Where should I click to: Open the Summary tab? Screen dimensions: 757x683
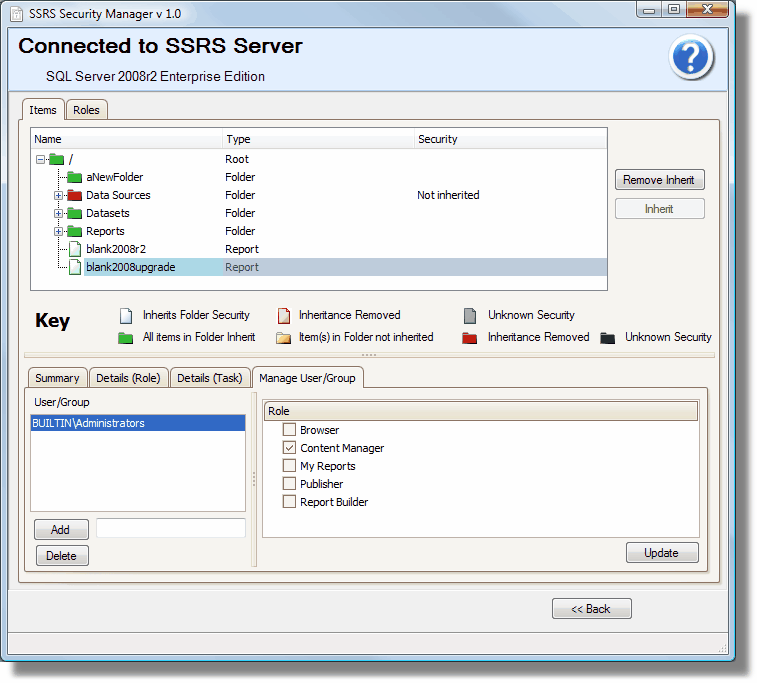(57, 378)
